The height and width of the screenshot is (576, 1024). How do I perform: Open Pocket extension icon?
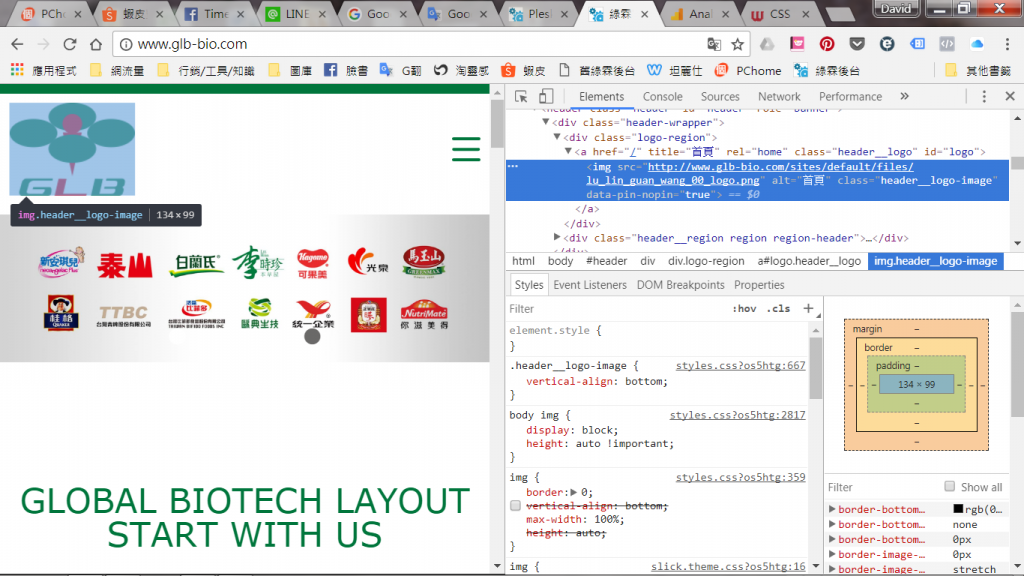[x=857, y=44]
